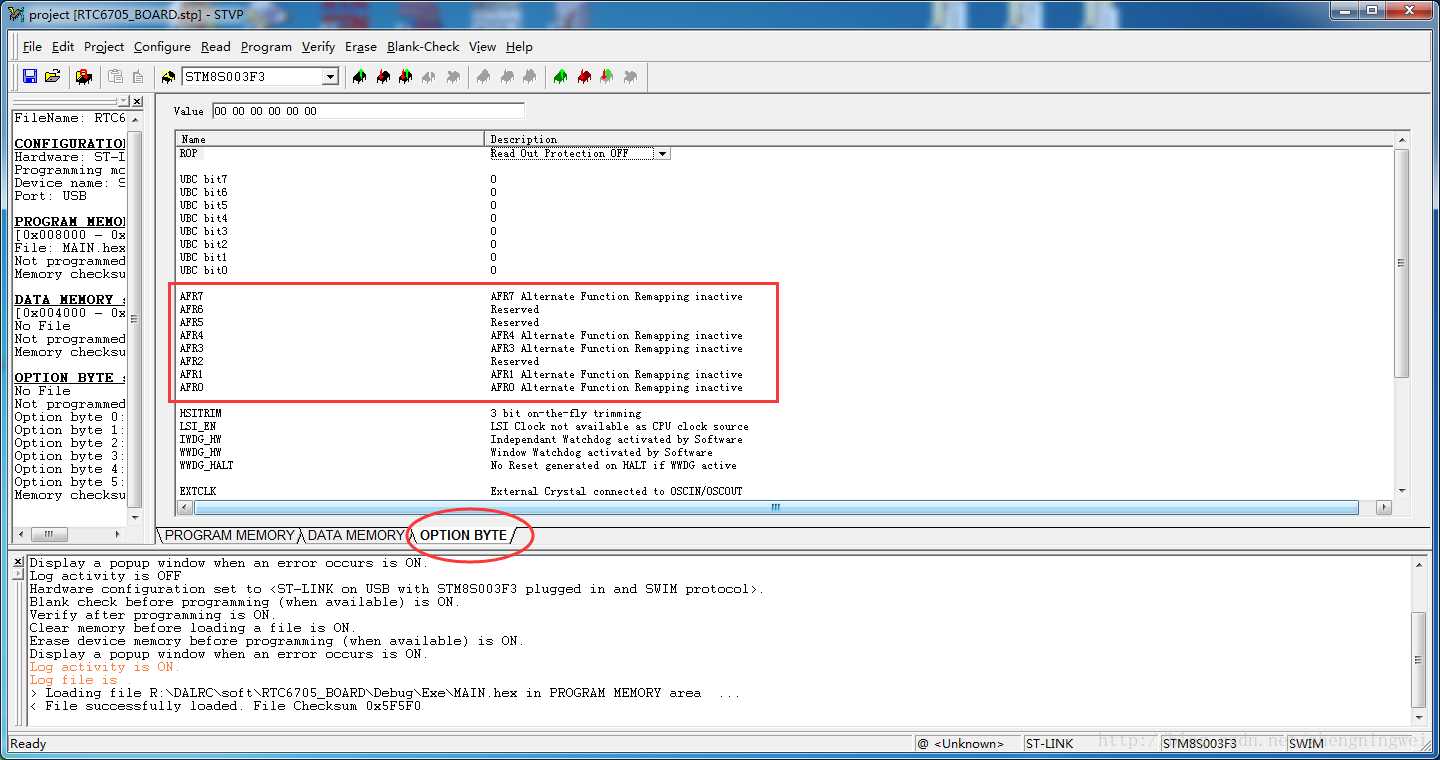Open the File menu
This screenshot has width=1440, height=760.
click(32, 47)
